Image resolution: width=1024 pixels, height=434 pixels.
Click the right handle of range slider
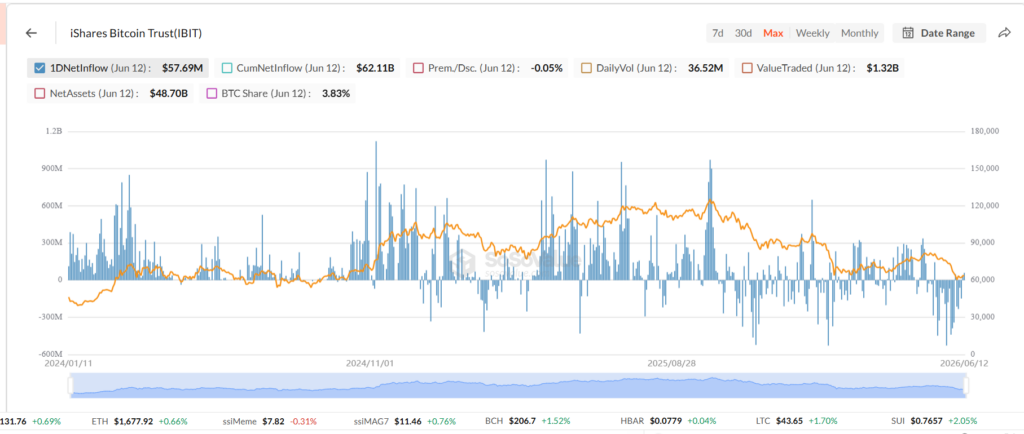click(x=964, y=386)
